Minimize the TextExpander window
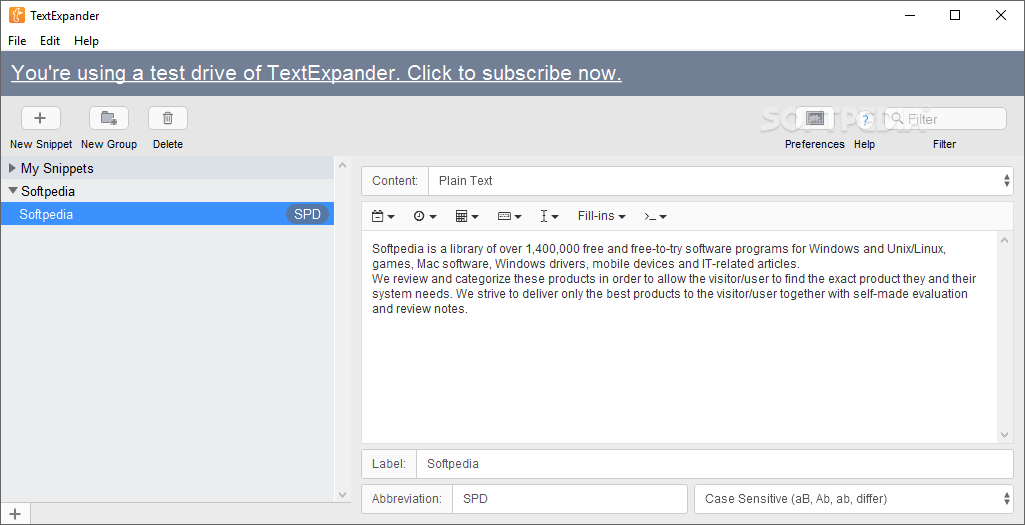 (x=909, y=15)
